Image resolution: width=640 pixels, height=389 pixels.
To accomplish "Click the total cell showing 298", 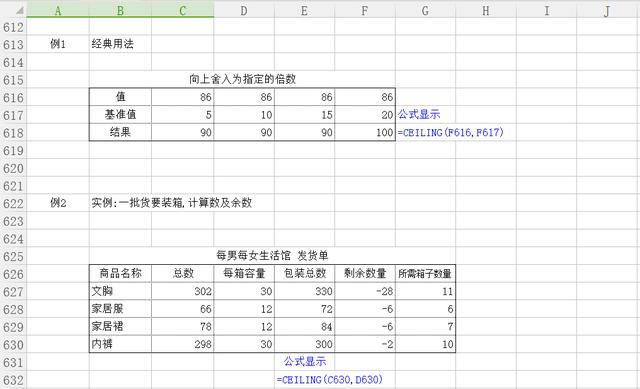I will (x=182, y=344).
